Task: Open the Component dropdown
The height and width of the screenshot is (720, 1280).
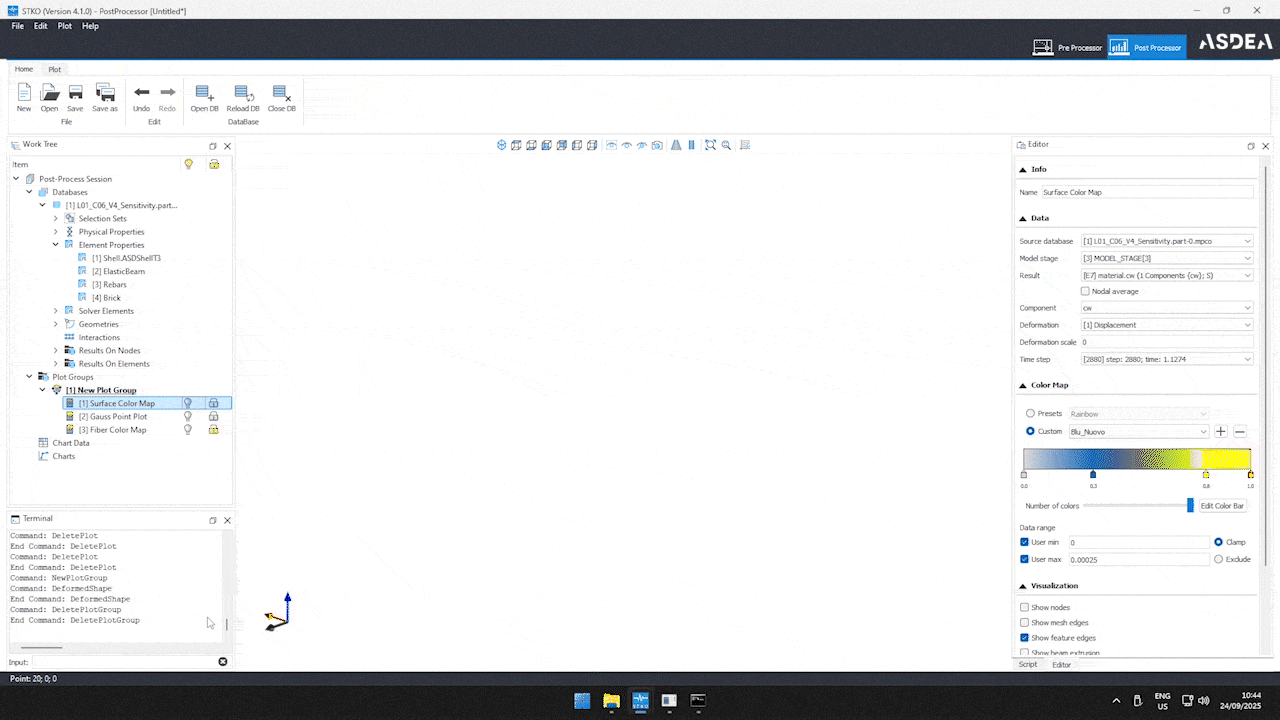Action: (1166, 308)
